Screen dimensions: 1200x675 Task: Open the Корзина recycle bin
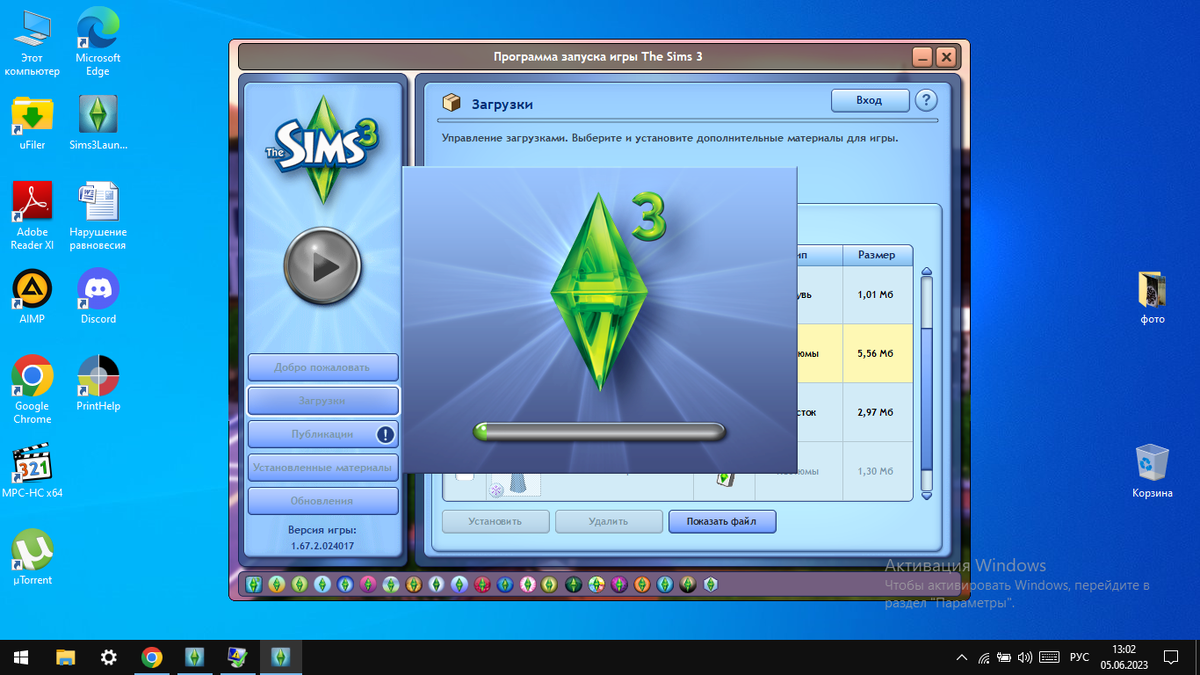(x=1152, y=472)
